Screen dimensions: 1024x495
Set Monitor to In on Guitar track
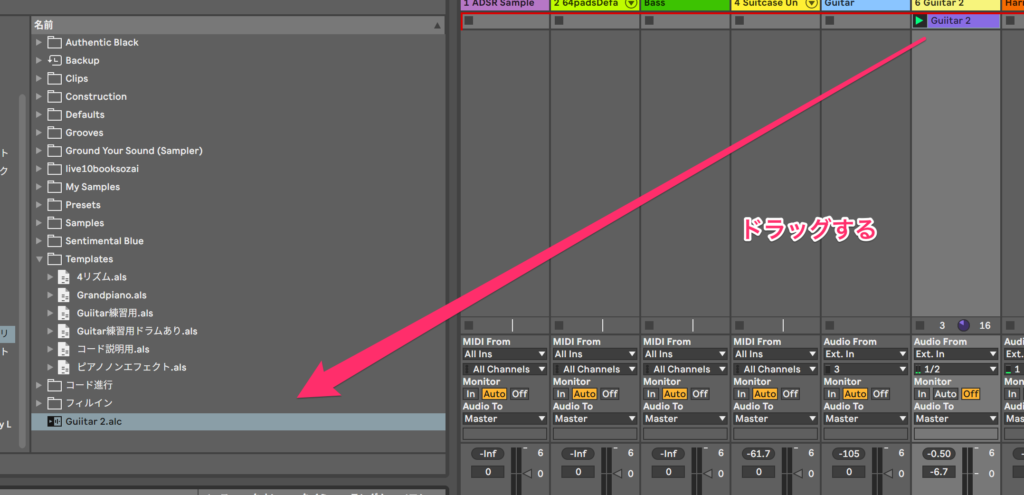(x=830, y=394)
